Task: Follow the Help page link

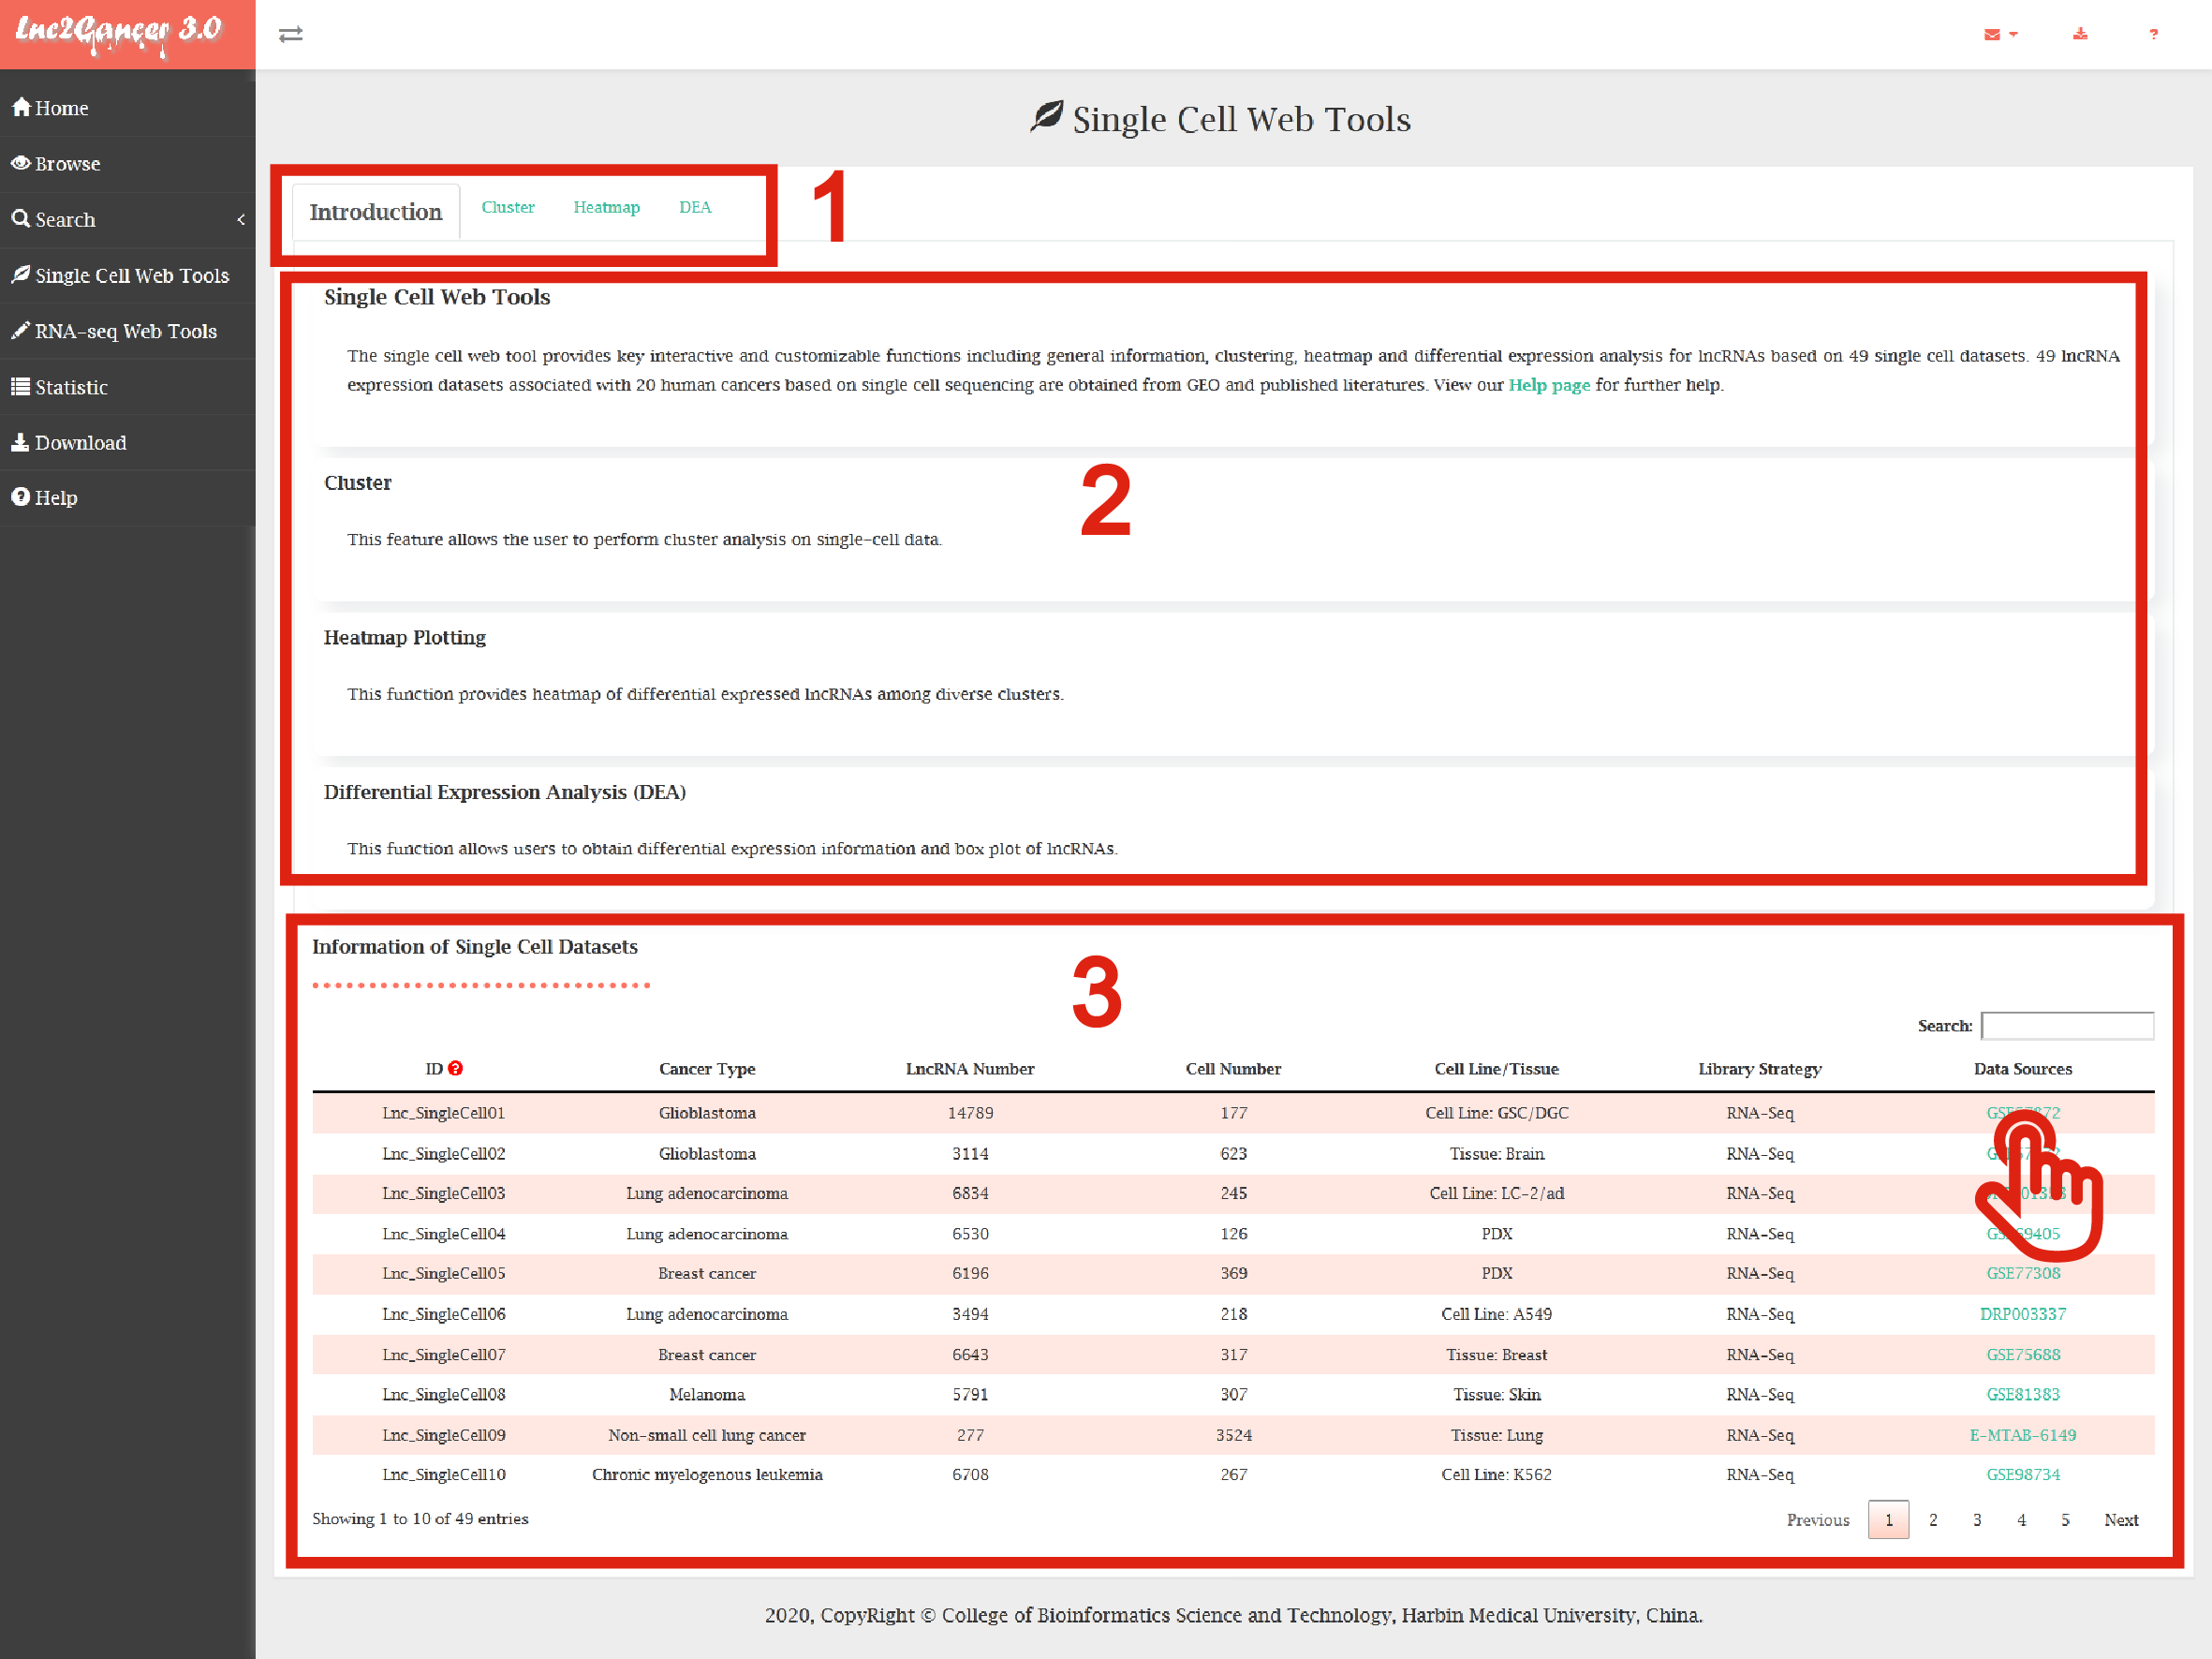Action: (1548, 385)
